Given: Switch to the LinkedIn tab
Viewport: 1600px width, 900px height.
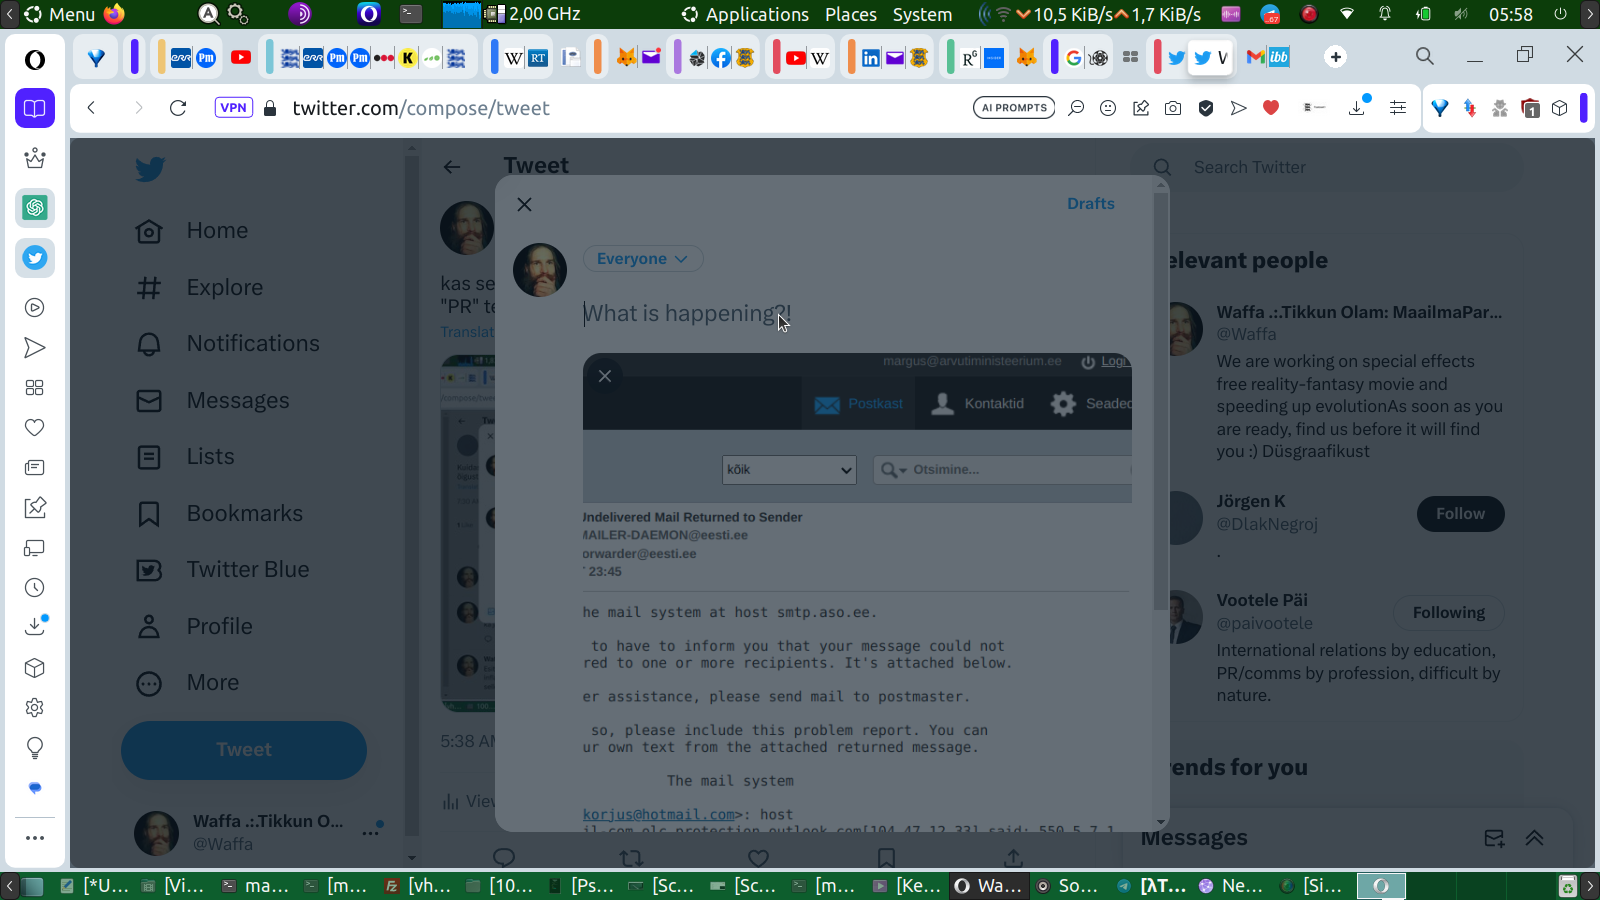Looking at the screenshot, I should (871, 58).
